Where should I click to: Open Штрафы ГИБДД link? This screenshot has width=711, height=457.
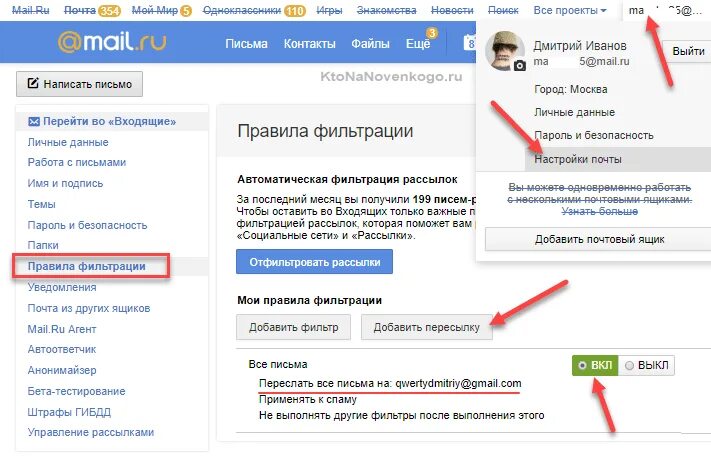(x=69, y=412)
